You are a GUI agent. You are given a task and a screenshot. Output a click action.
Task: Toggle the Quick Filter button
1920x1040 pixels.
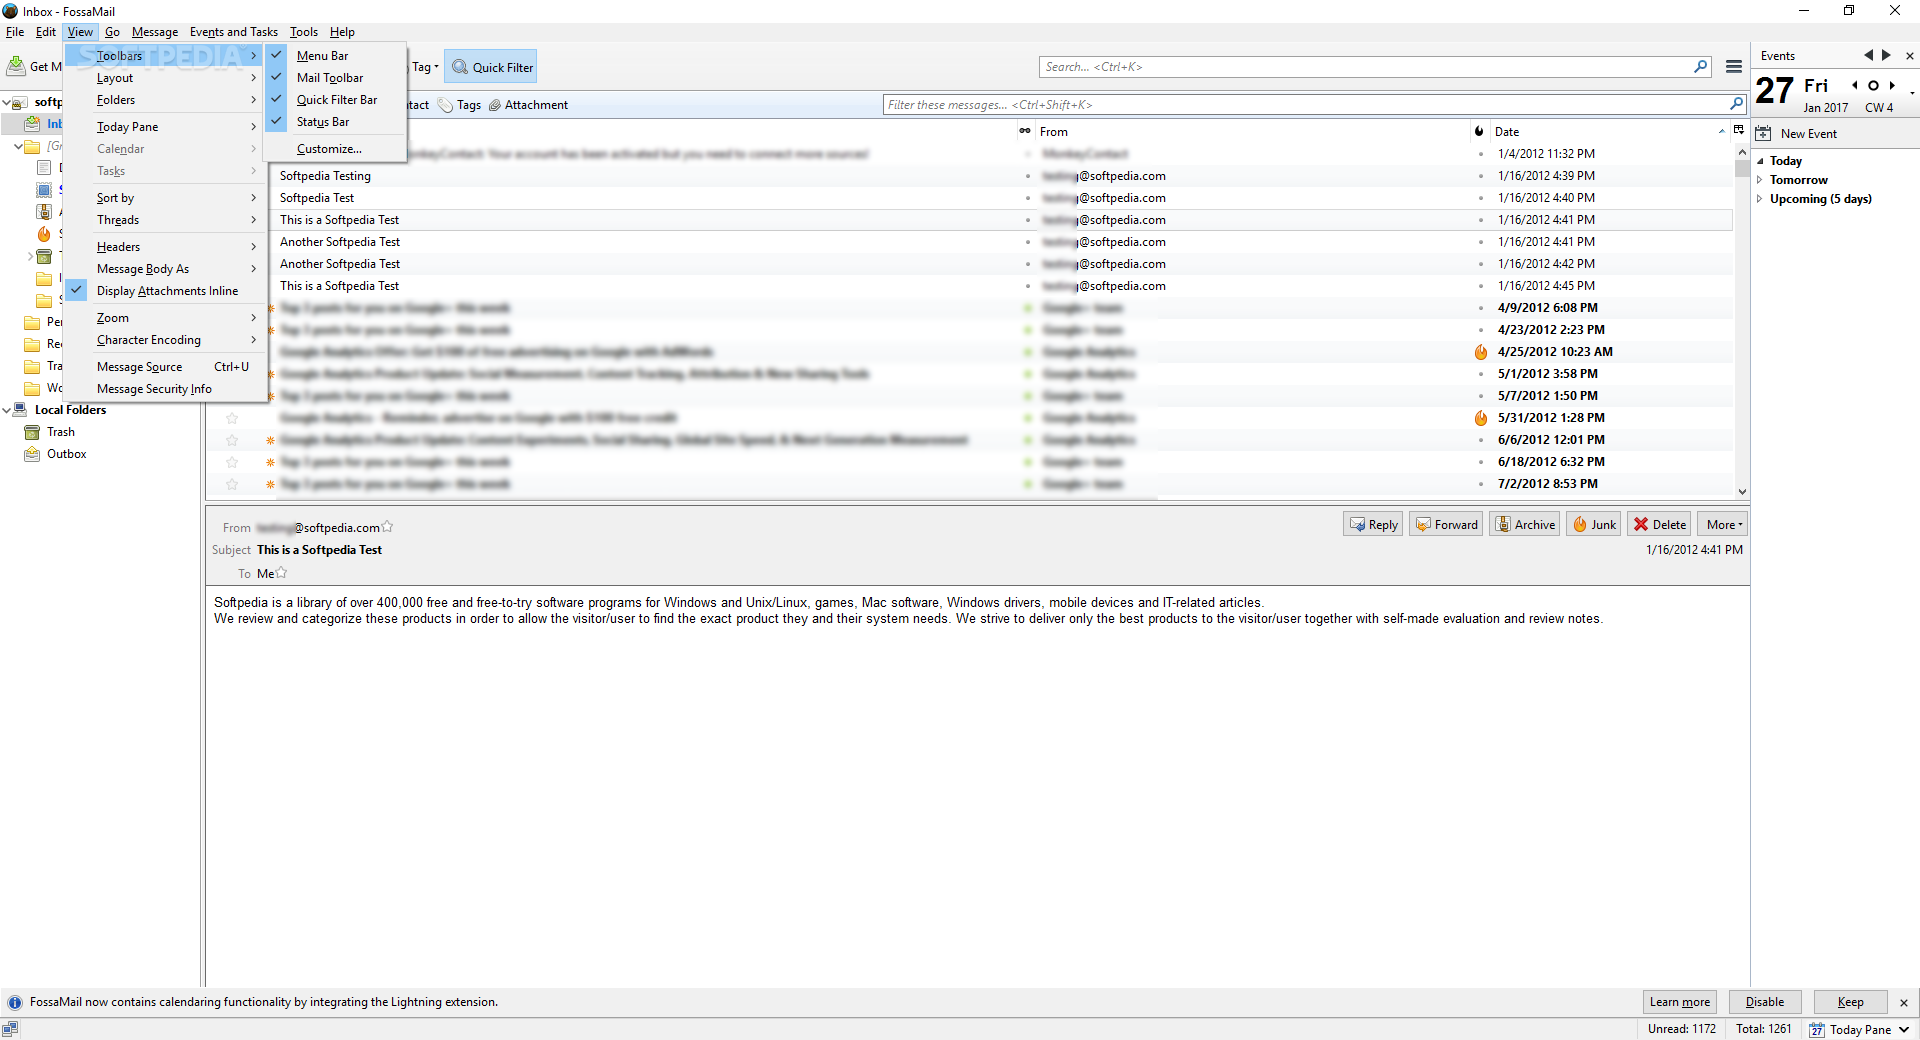click(491, 67)
